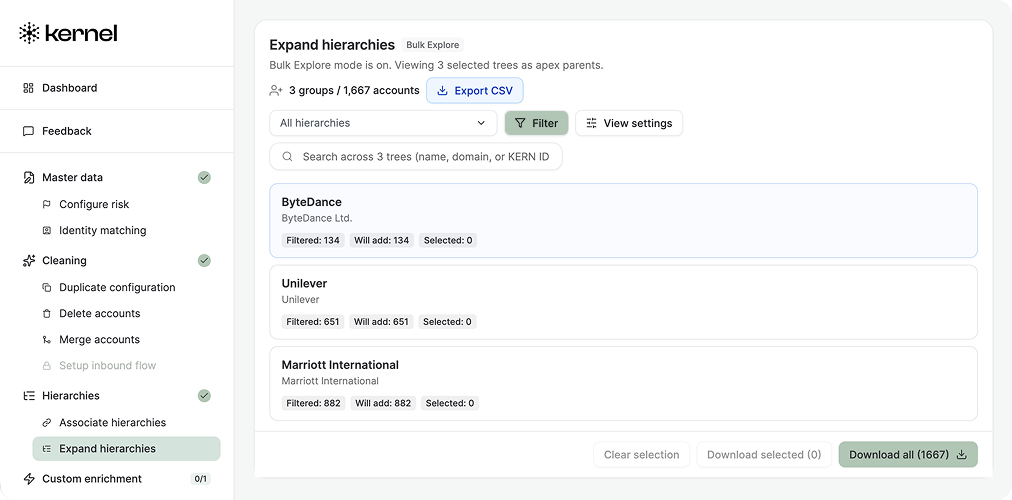This screenshot has width=1012, height=500.
Task: Select the Unilever hierarchy card
Action: pyautogui.click(x=623, y=302)
